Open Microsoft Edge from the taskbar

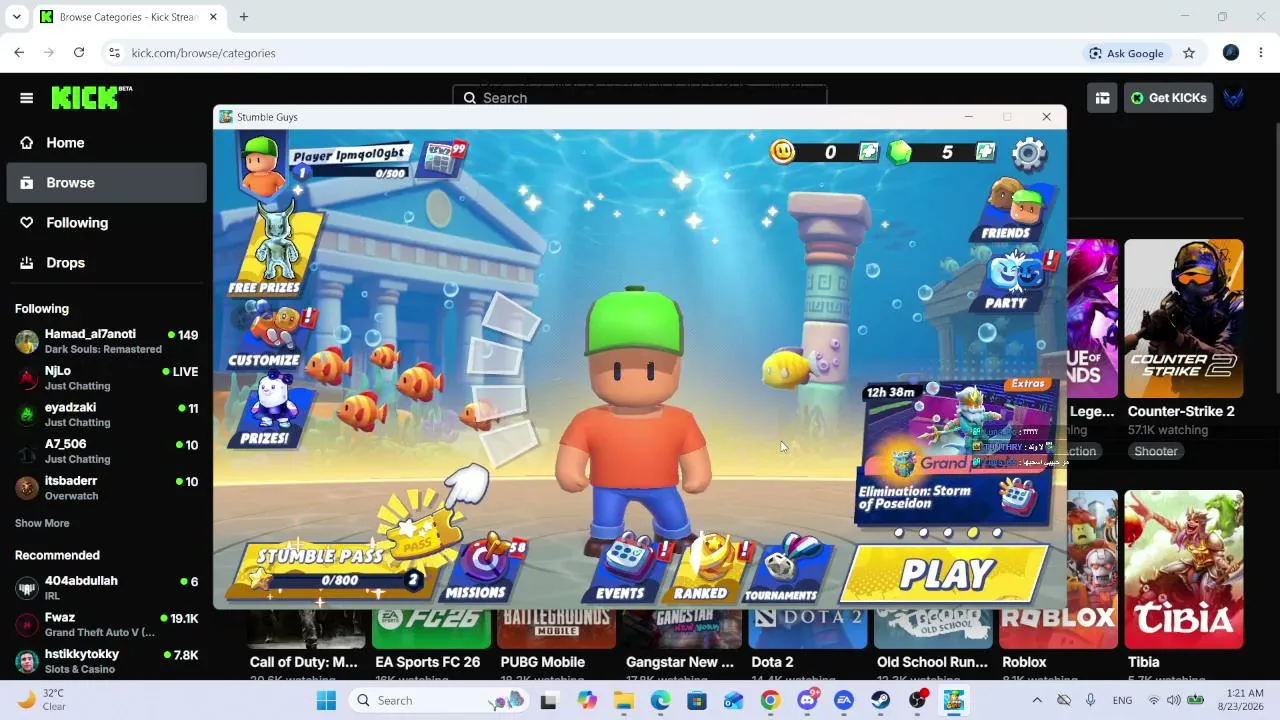click(x=660, y=701)
